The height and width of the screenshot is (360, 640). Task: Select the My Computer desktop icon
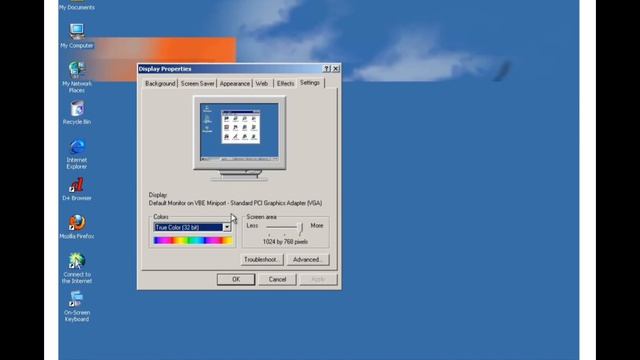[77, 36]
